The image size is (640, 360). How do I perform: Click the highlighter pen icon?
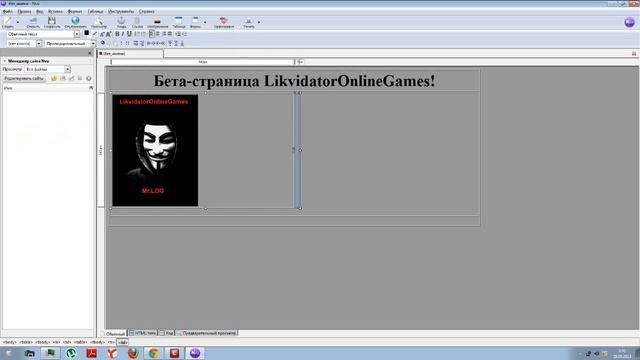coord(95,34)
